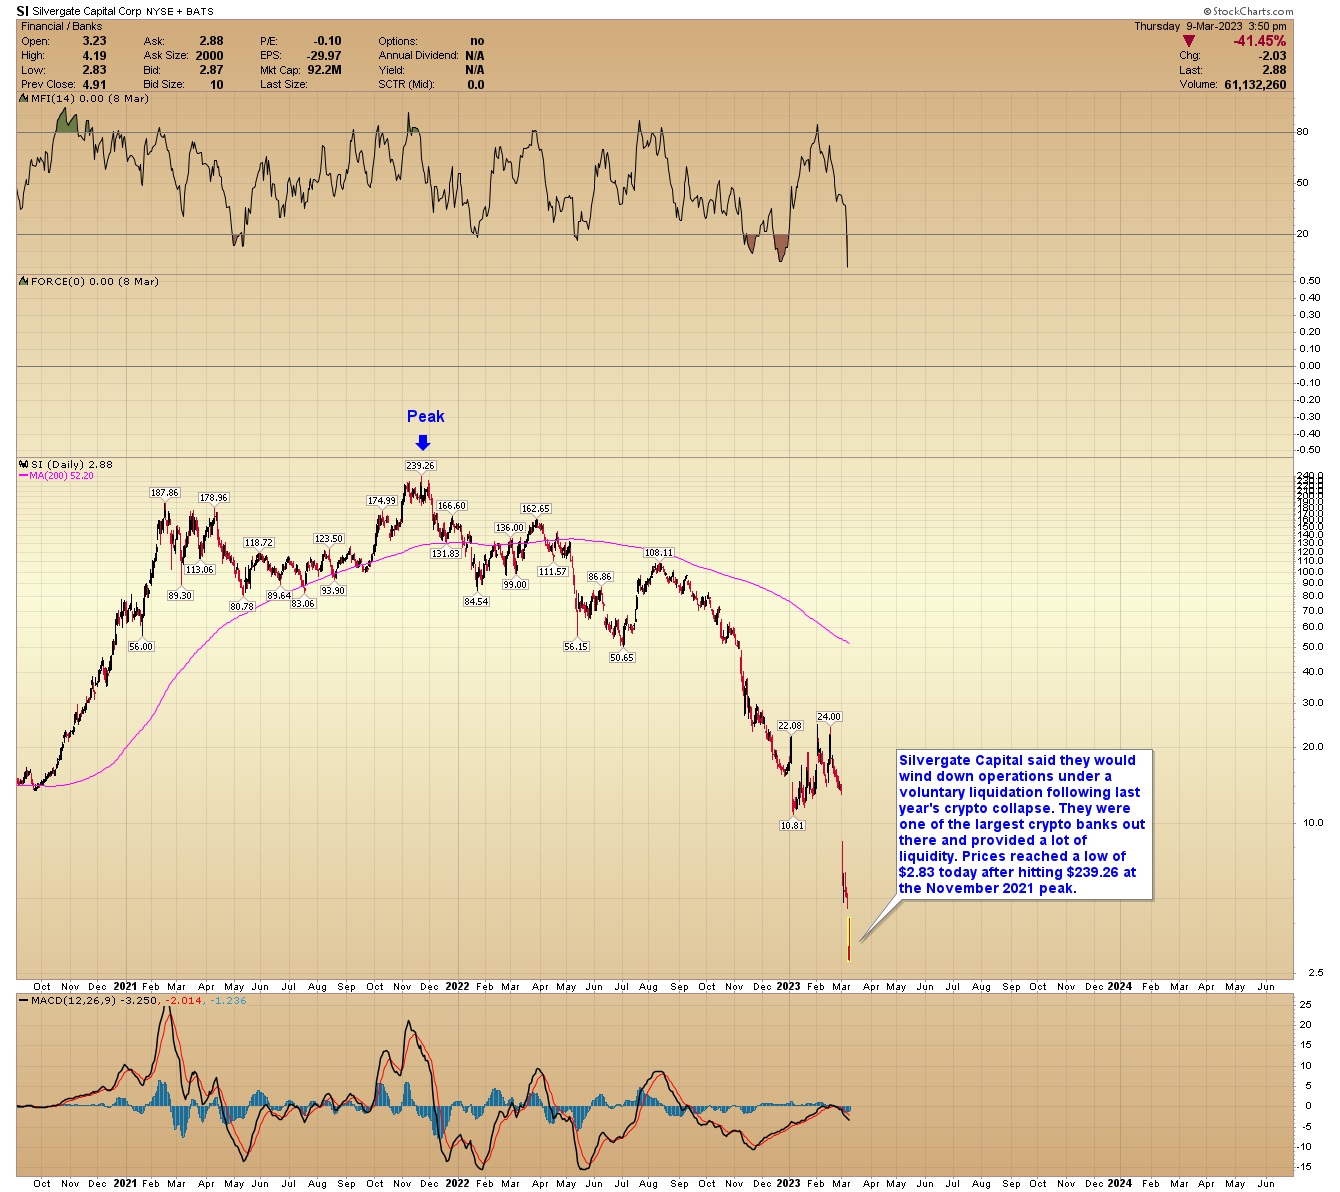
Task: Click the black line marker before MACD(12,26,9)
Action: (x=24, y=1000)
